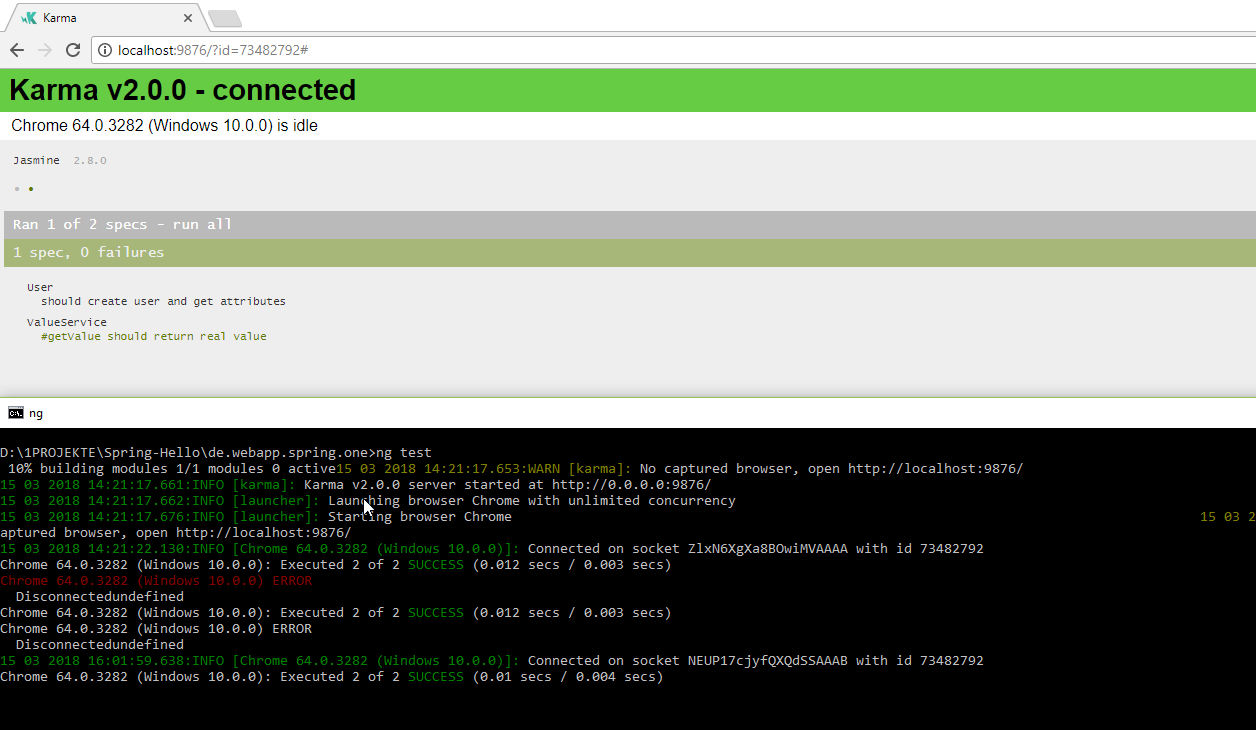This screenshot has height=730, width=1256.
Task: Select the ValueService suite link
Action: point(66,322)
